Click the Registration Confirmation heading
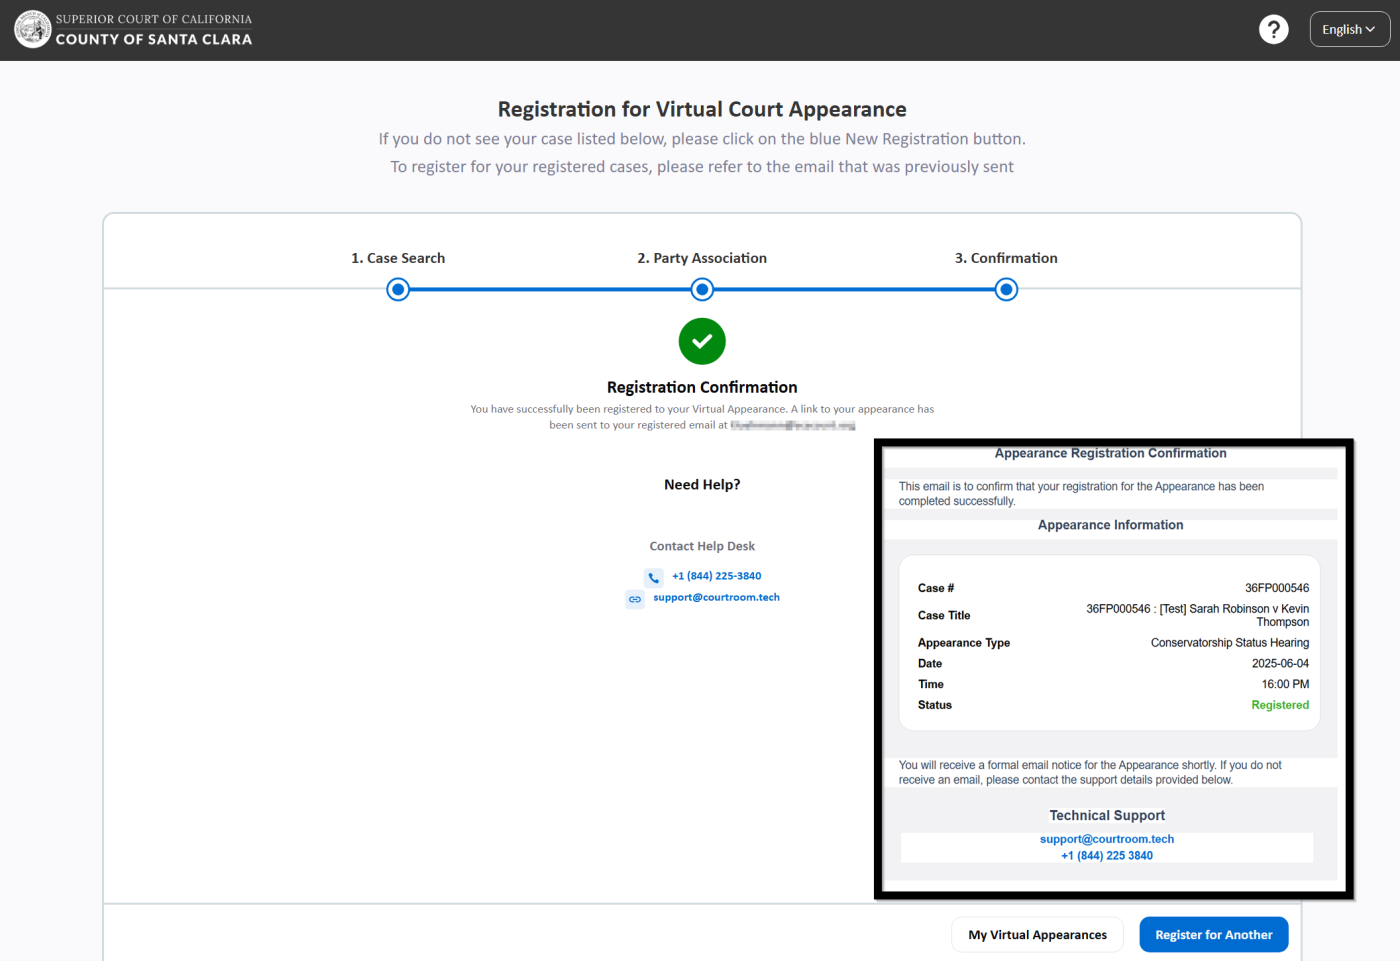 tap(702, 387)
